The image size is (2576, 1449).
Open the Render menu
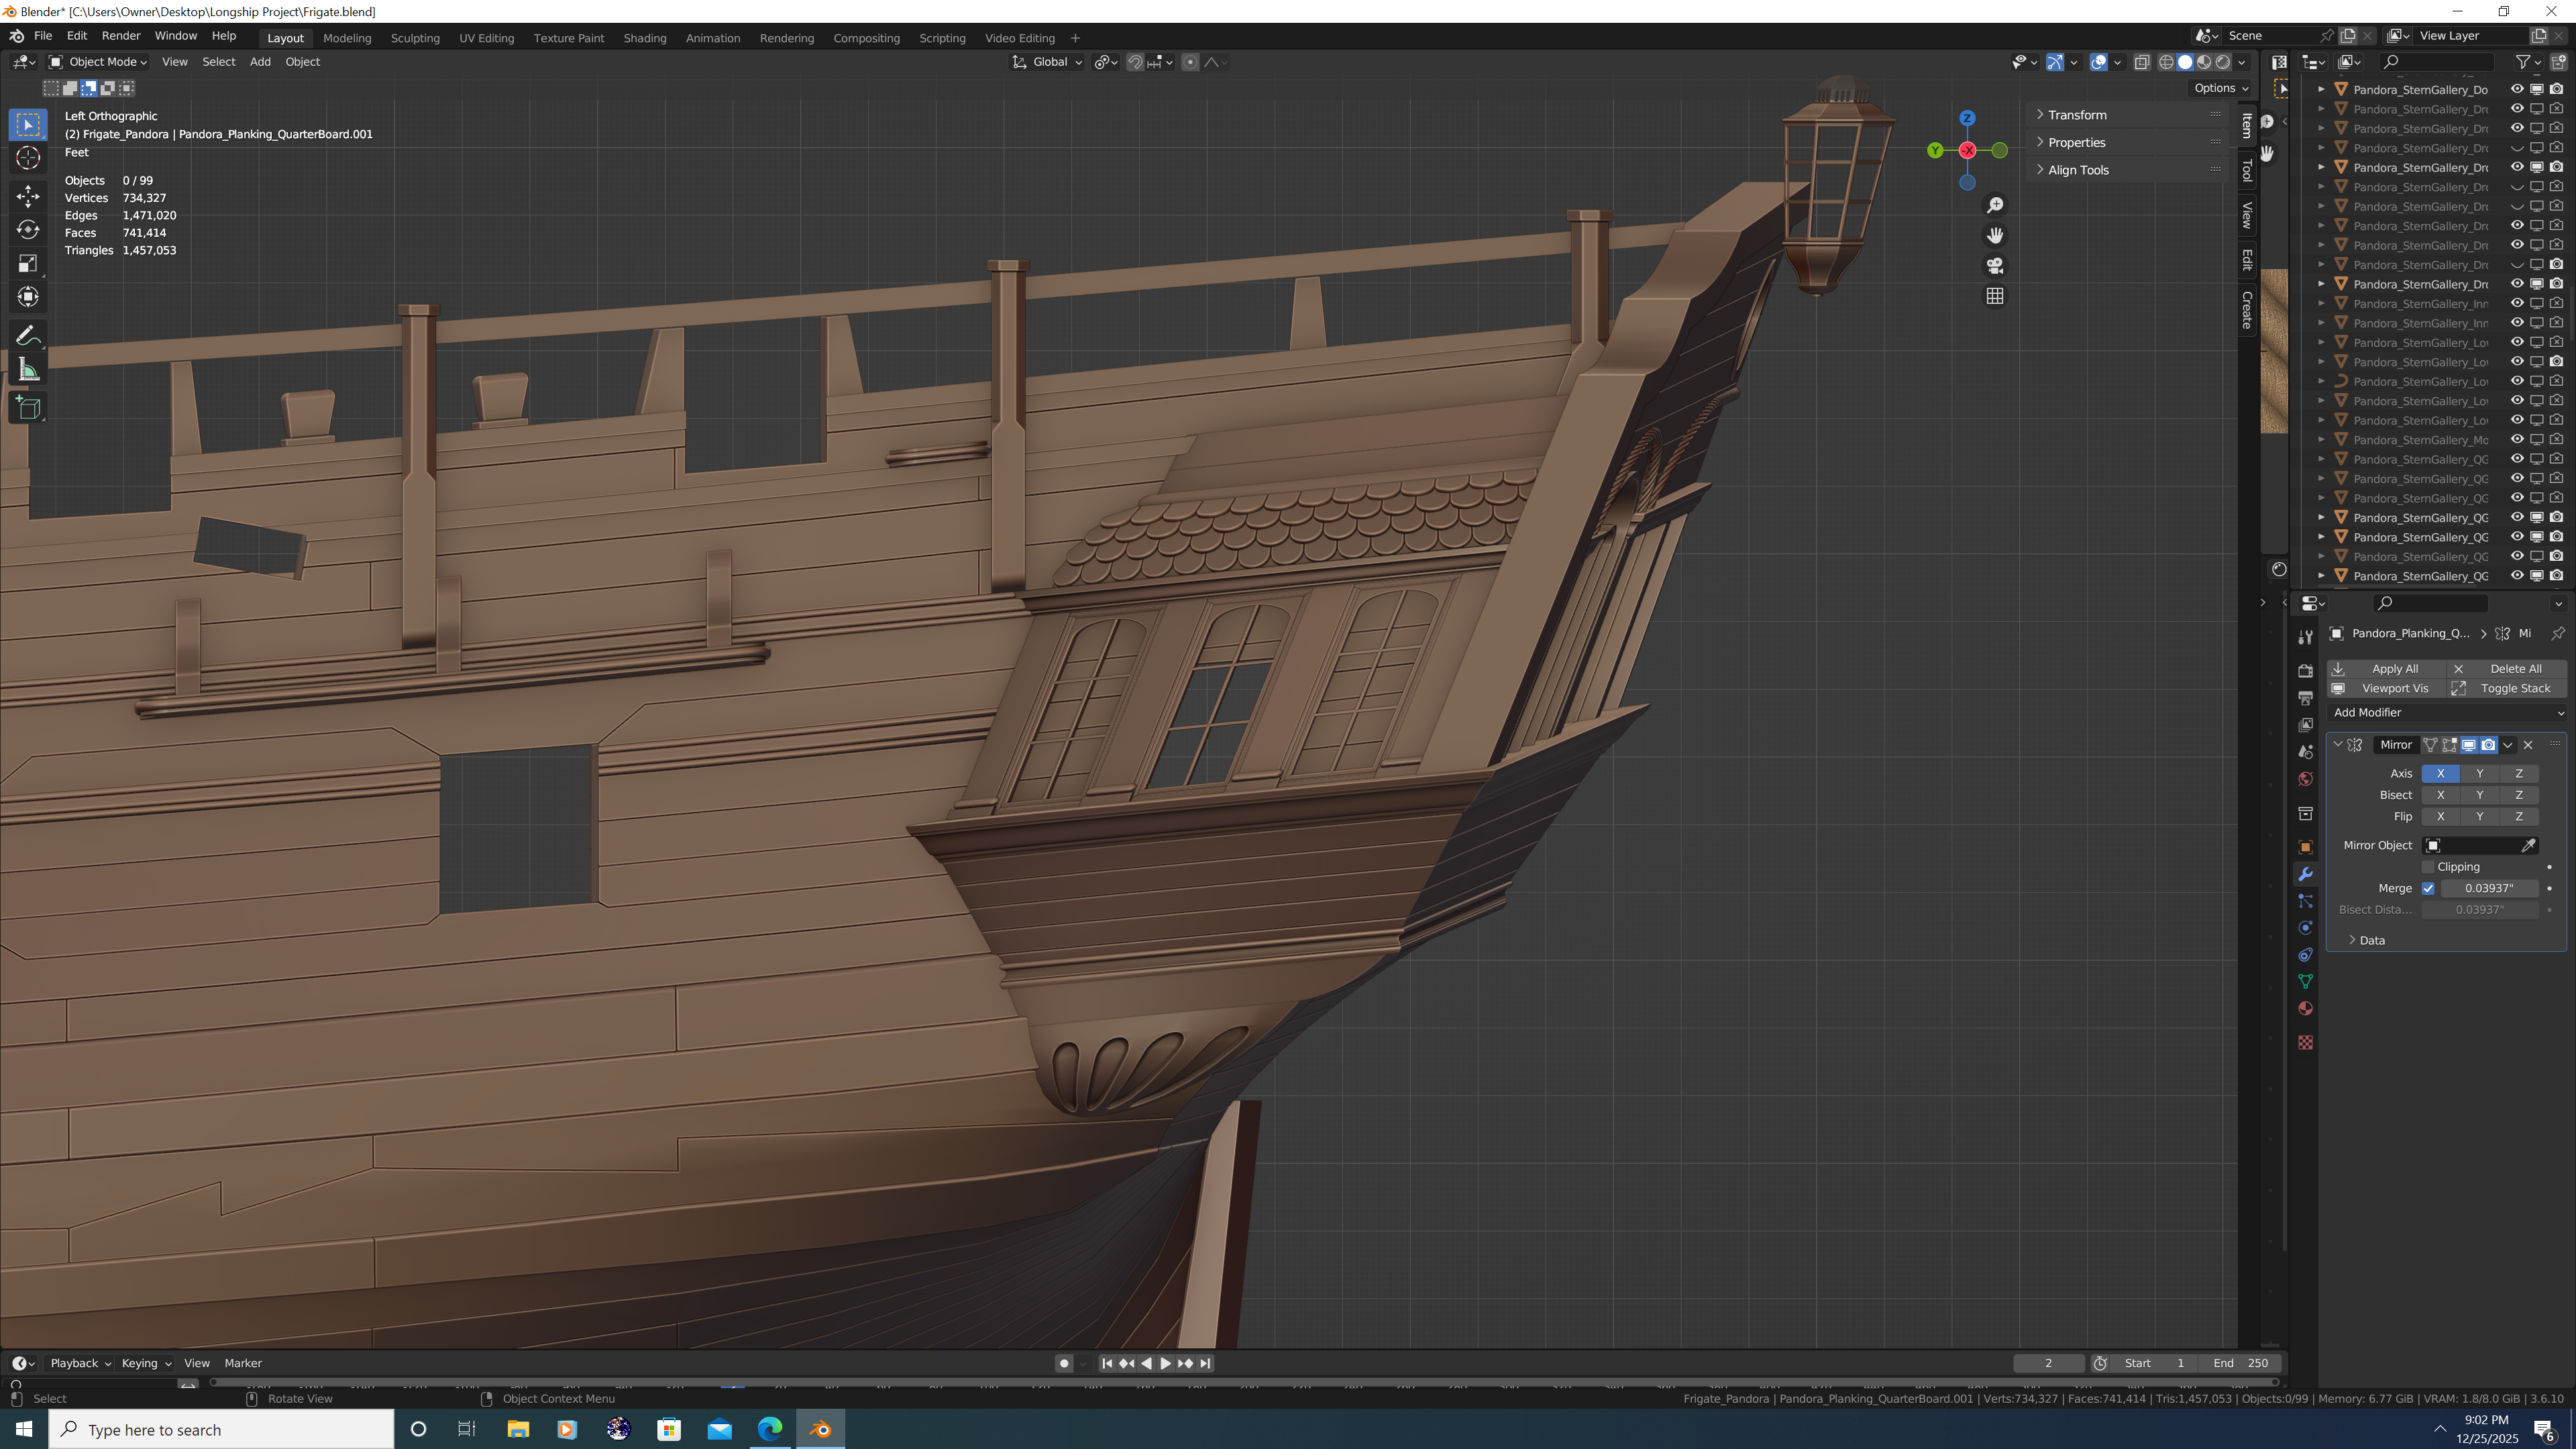tap(121, 35)
